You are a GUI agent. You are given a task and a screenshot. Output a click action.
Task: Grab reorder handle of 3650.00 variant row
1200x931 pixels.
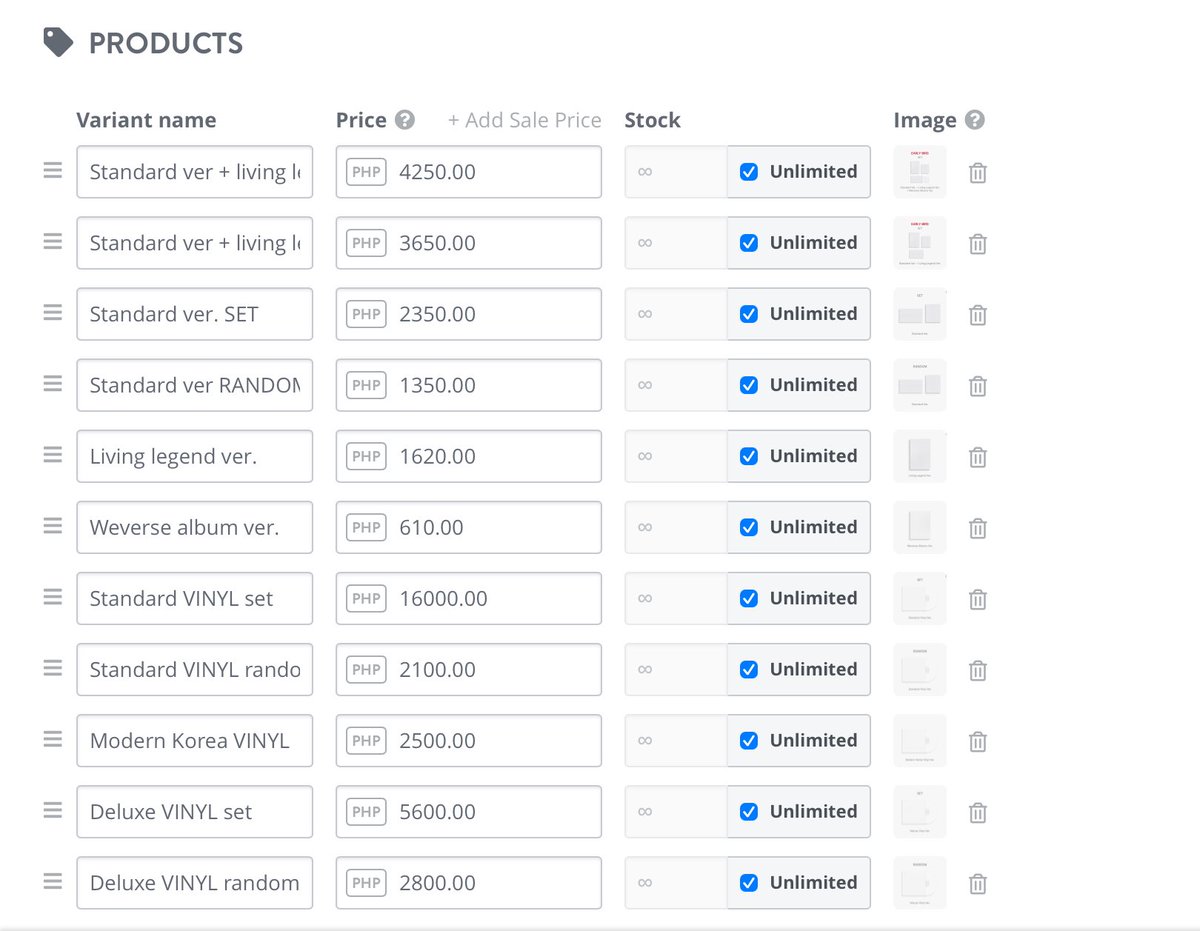coord(53,242)
